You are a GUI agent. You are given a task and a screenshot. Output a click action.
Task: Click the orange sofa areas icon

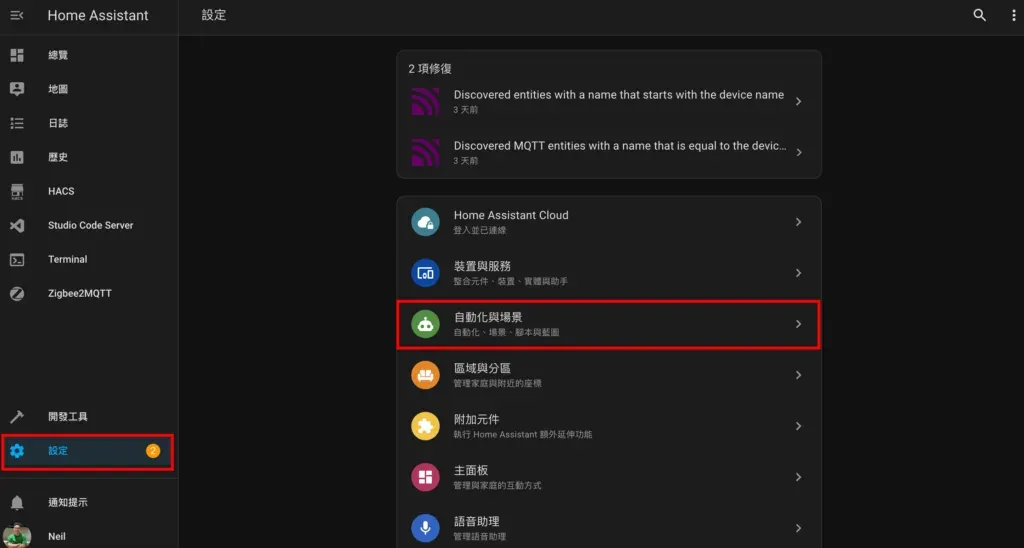click(x=425, y=375)
